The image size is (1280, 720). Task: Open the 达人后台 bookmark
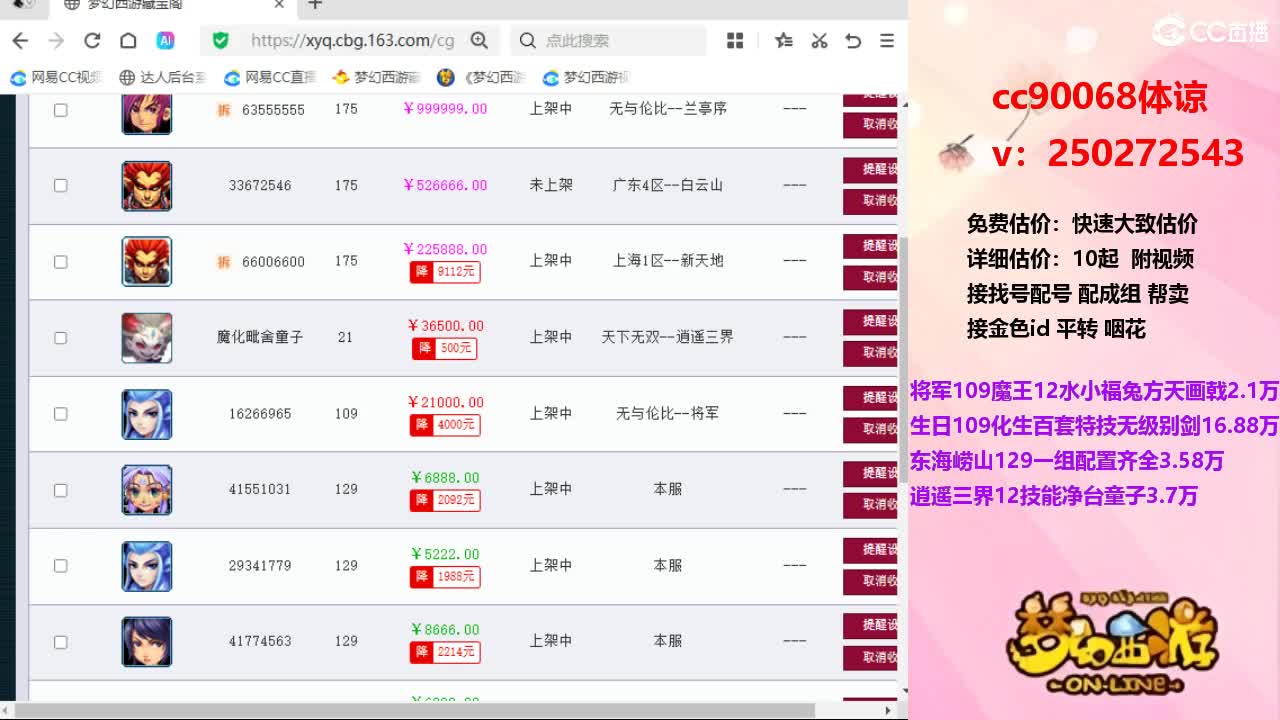(x=162, y=77)
